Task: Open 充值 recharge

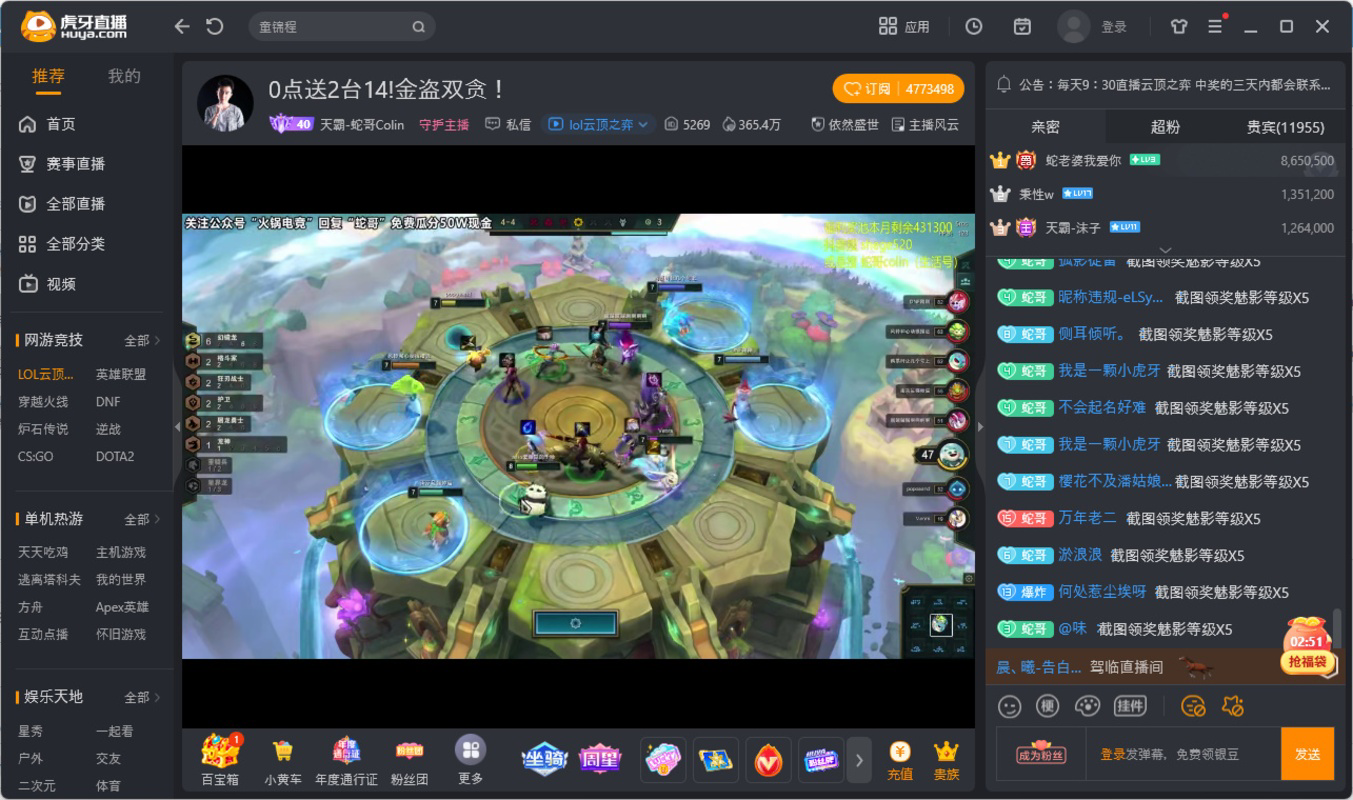Action: point(900,761)
